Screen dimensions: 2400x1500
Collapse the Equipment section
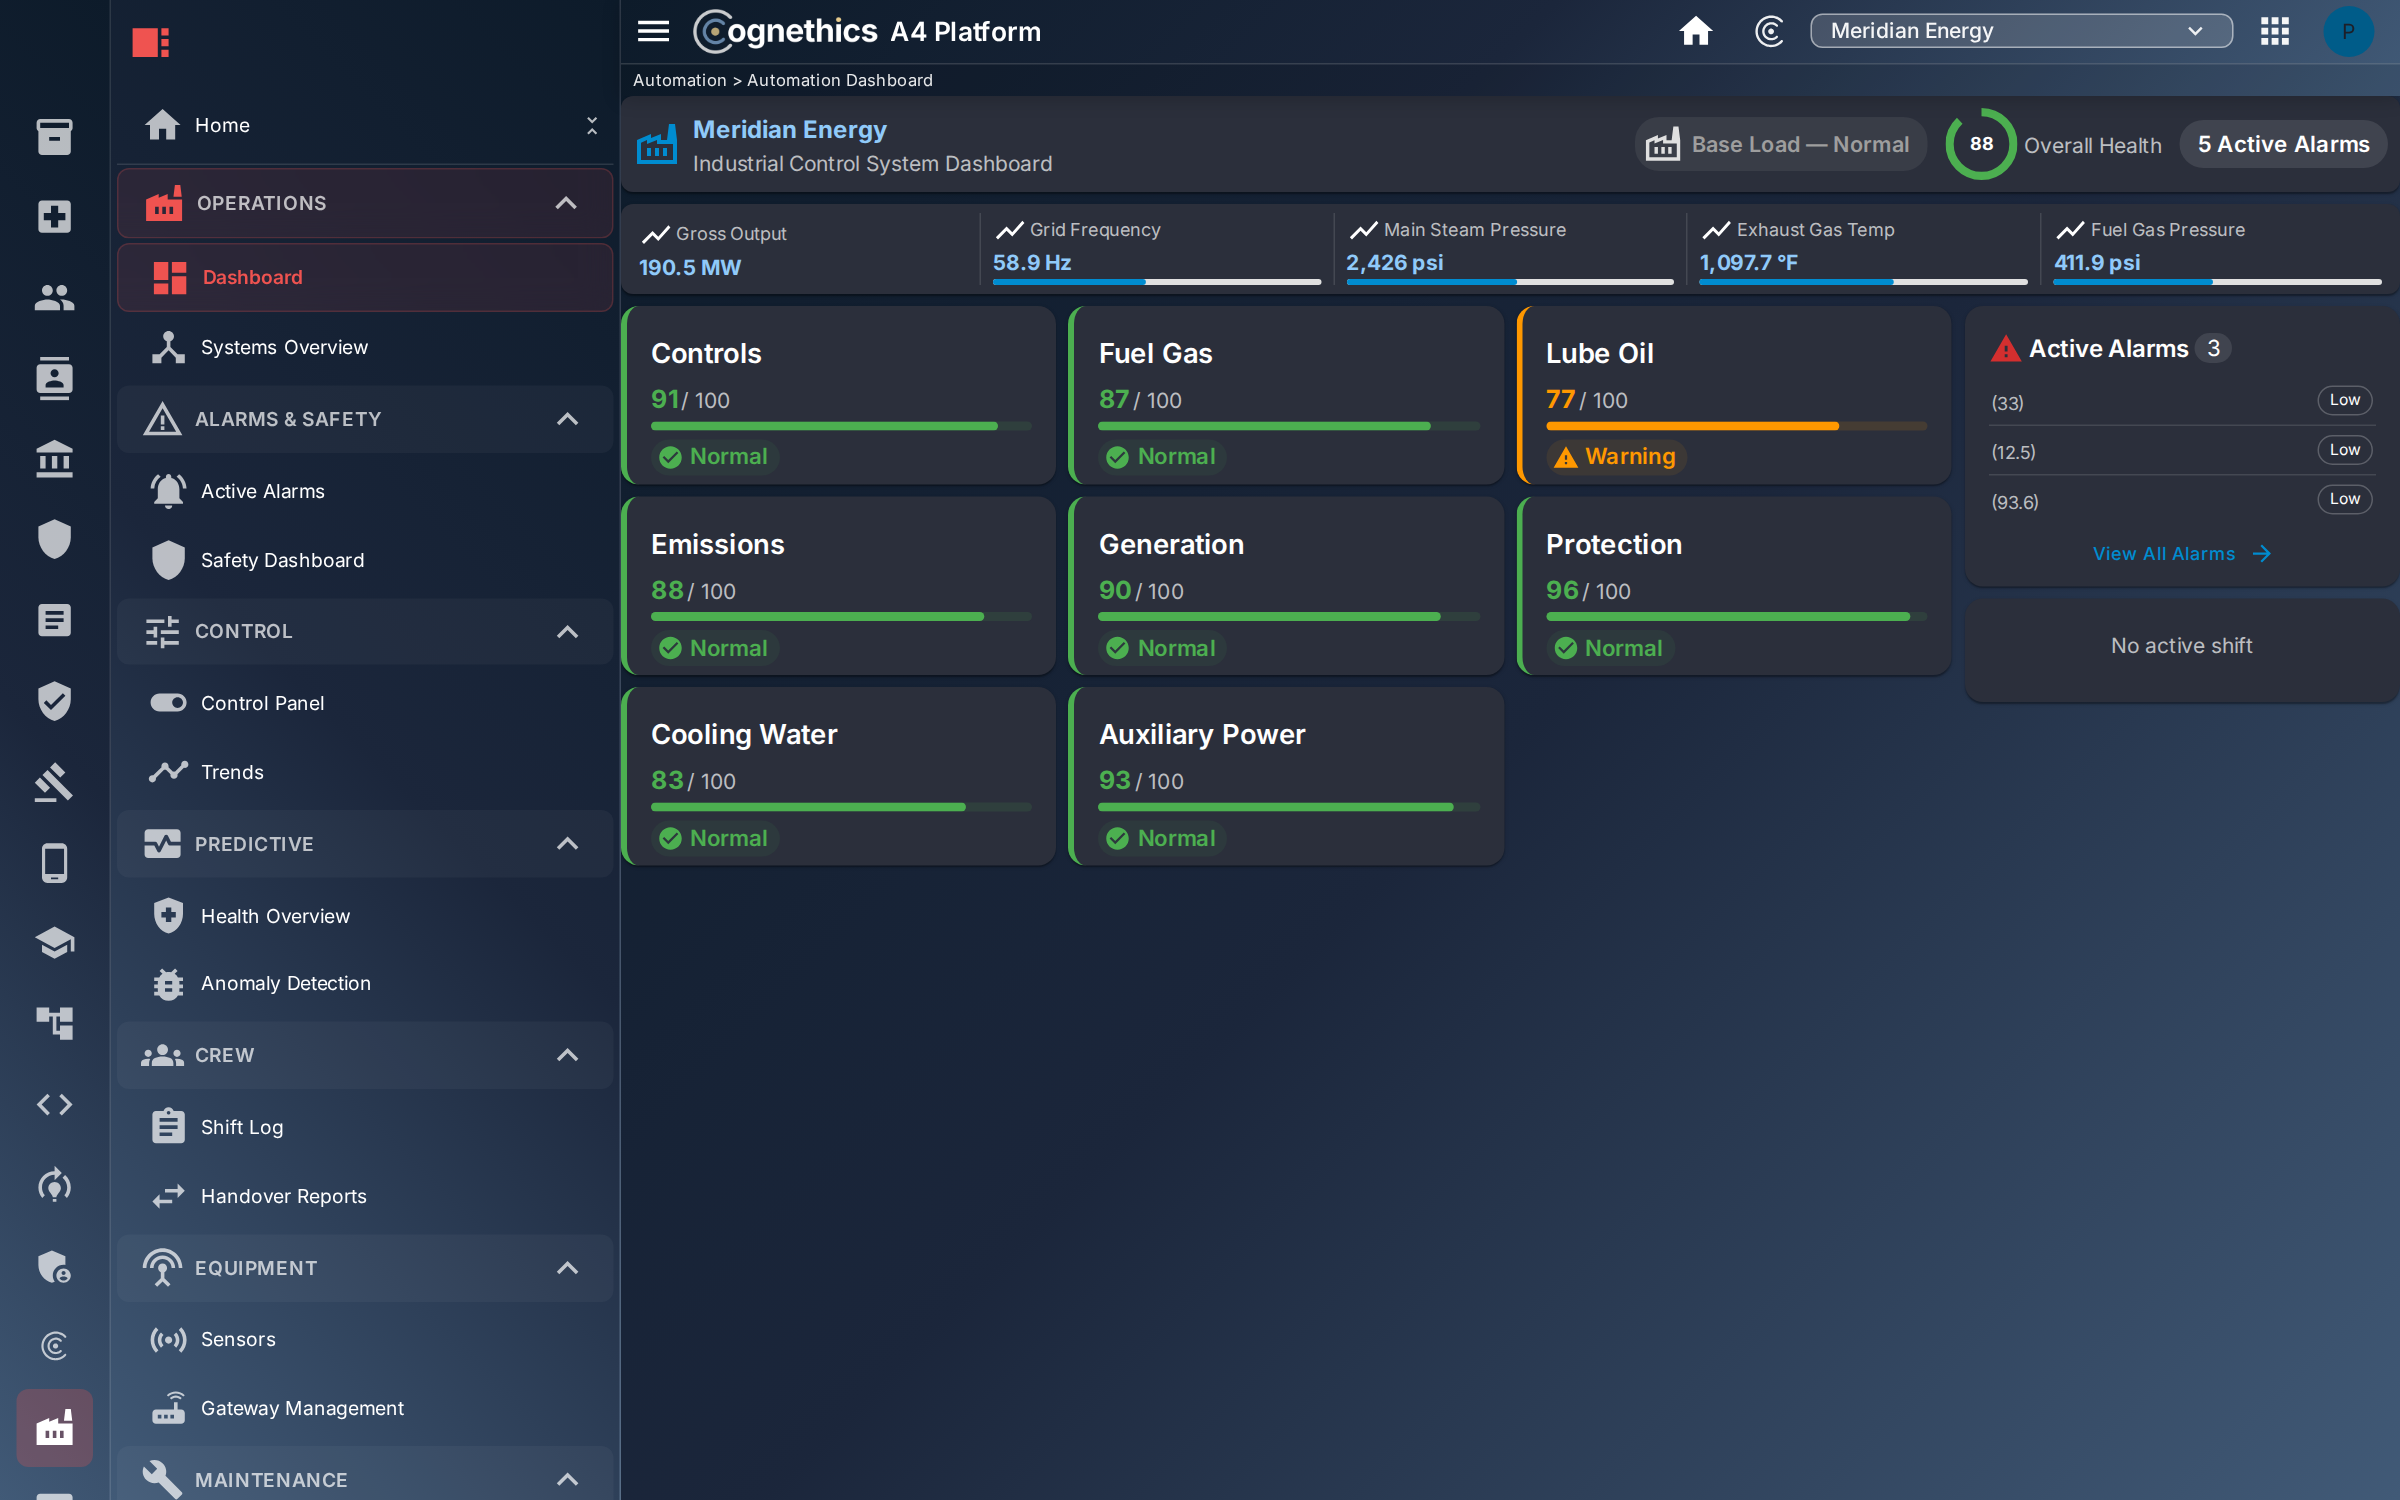(x=567, y=1268)
